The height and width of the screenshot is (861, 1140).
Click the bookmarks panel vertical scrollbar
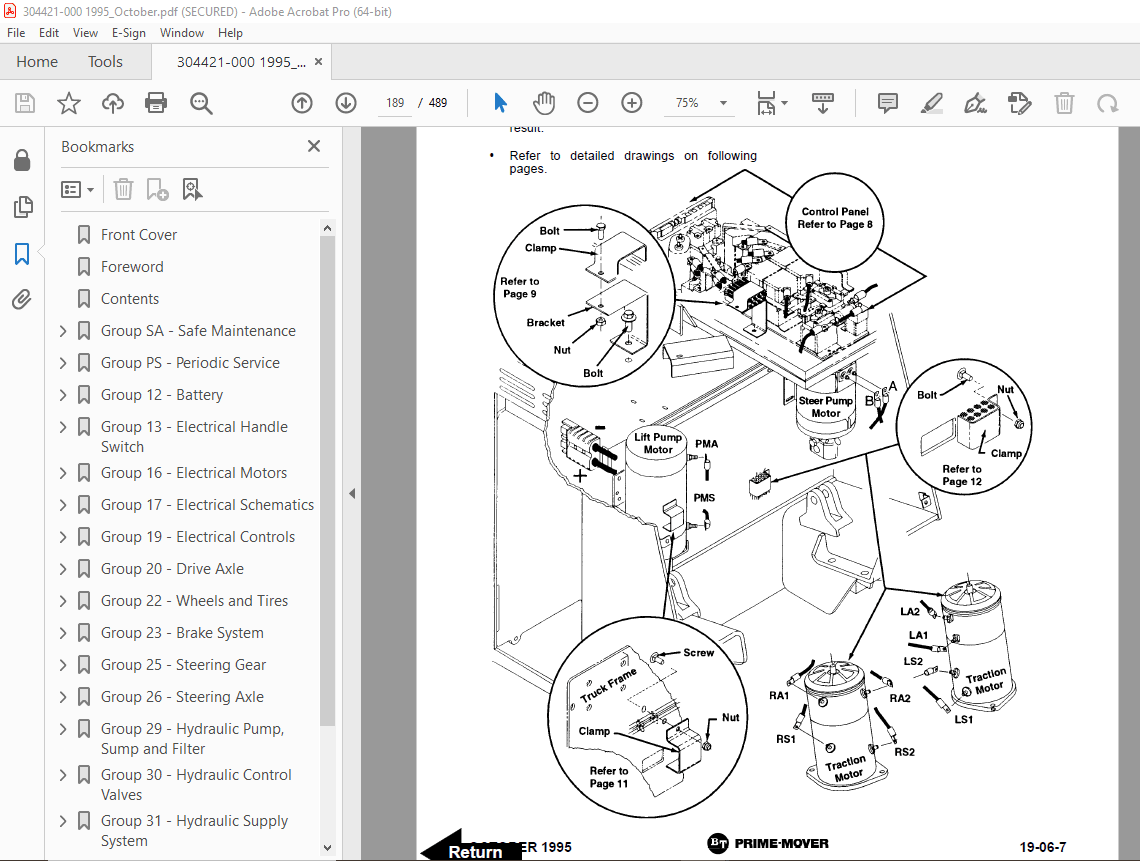[x=327, y=480]
